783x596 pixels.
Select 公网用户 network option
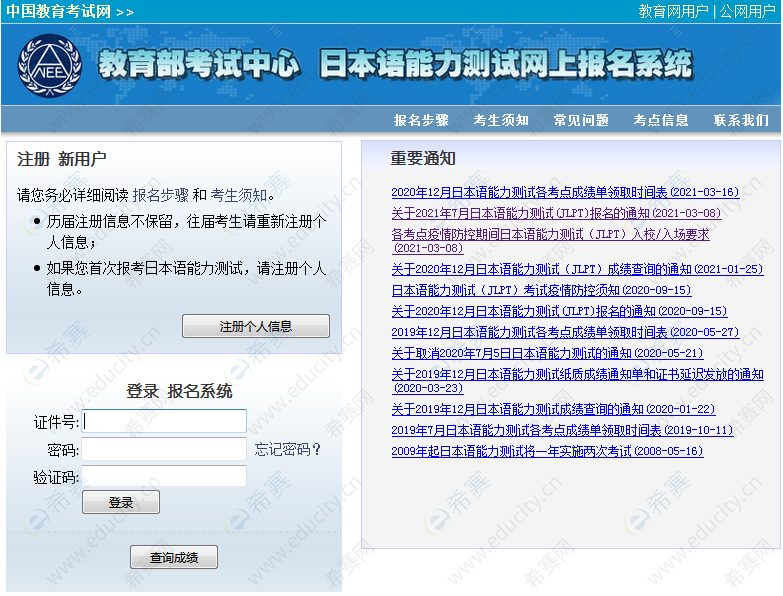click(747, 11)
